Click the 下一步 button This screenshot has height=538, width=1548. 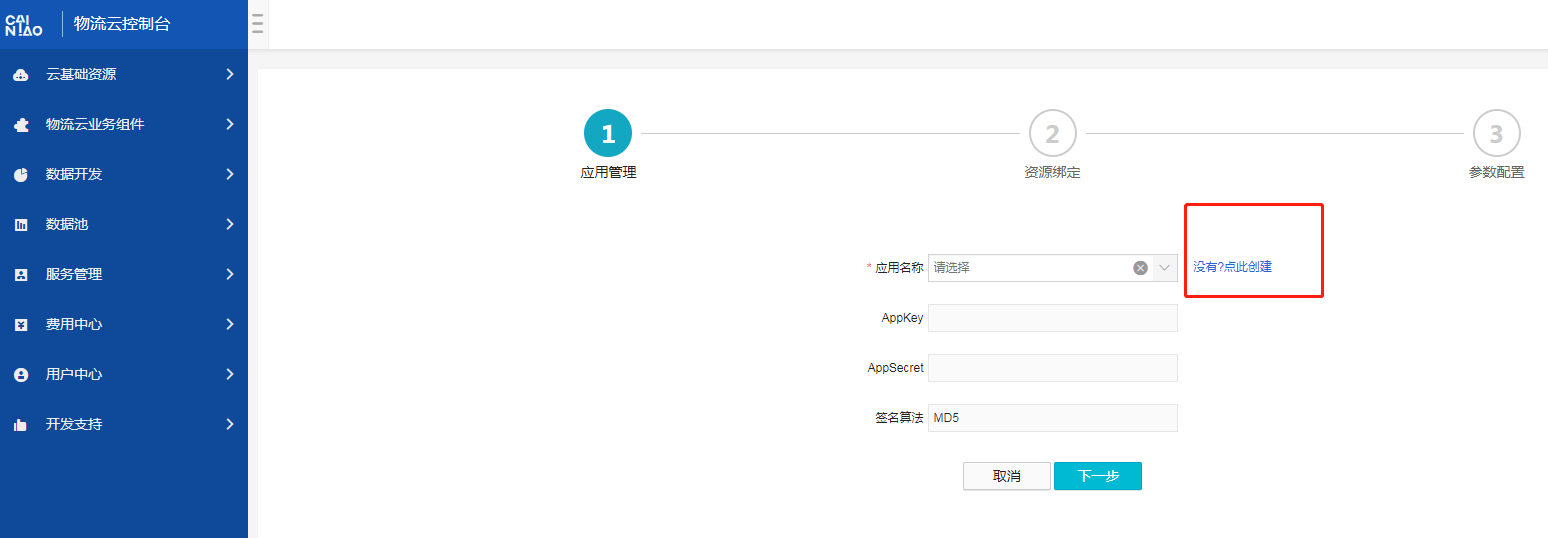(x=1097, y=476)
